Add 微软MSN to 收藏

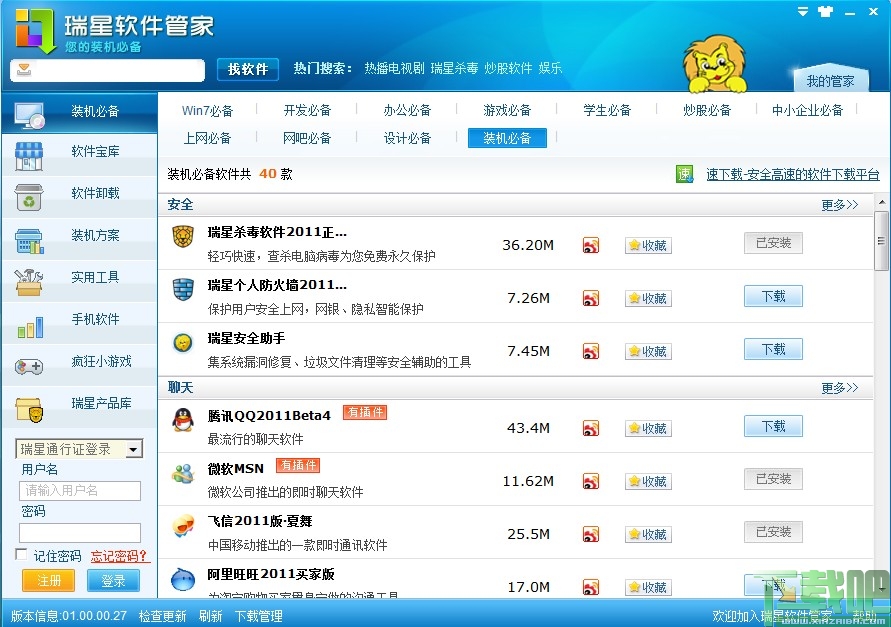tap(648, 481)
